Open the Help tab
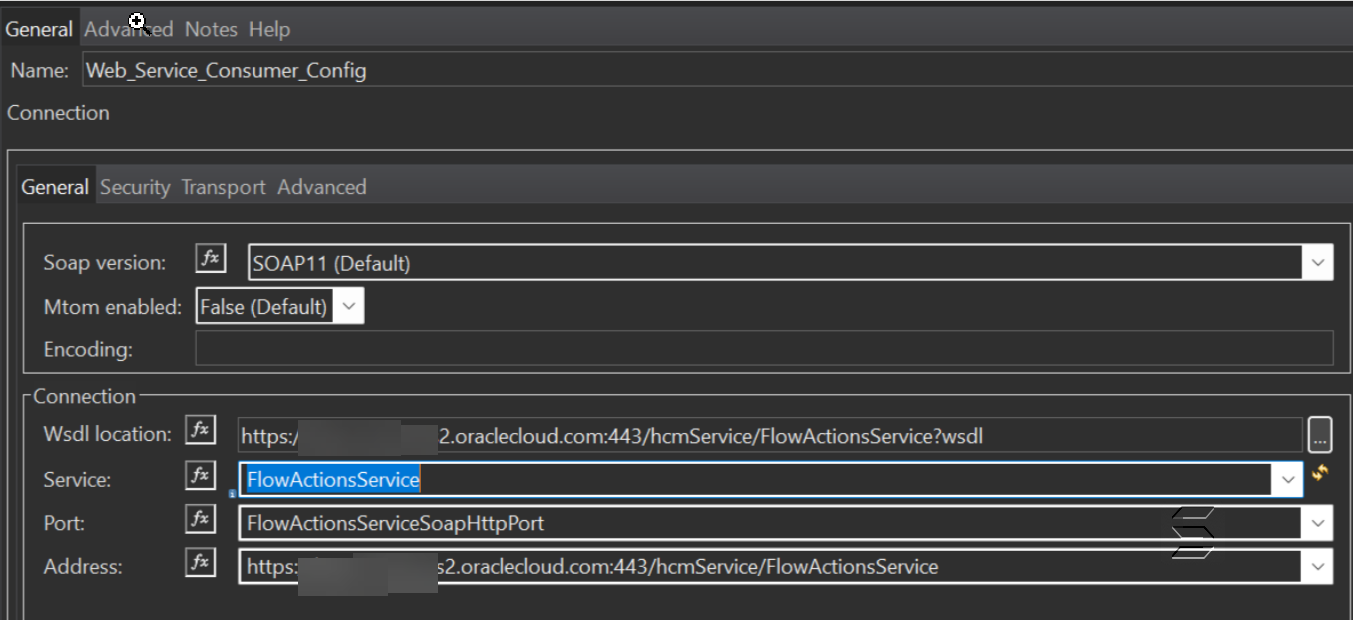The height and width of the screenshot is (620, 1353). (x=269, y=29)
